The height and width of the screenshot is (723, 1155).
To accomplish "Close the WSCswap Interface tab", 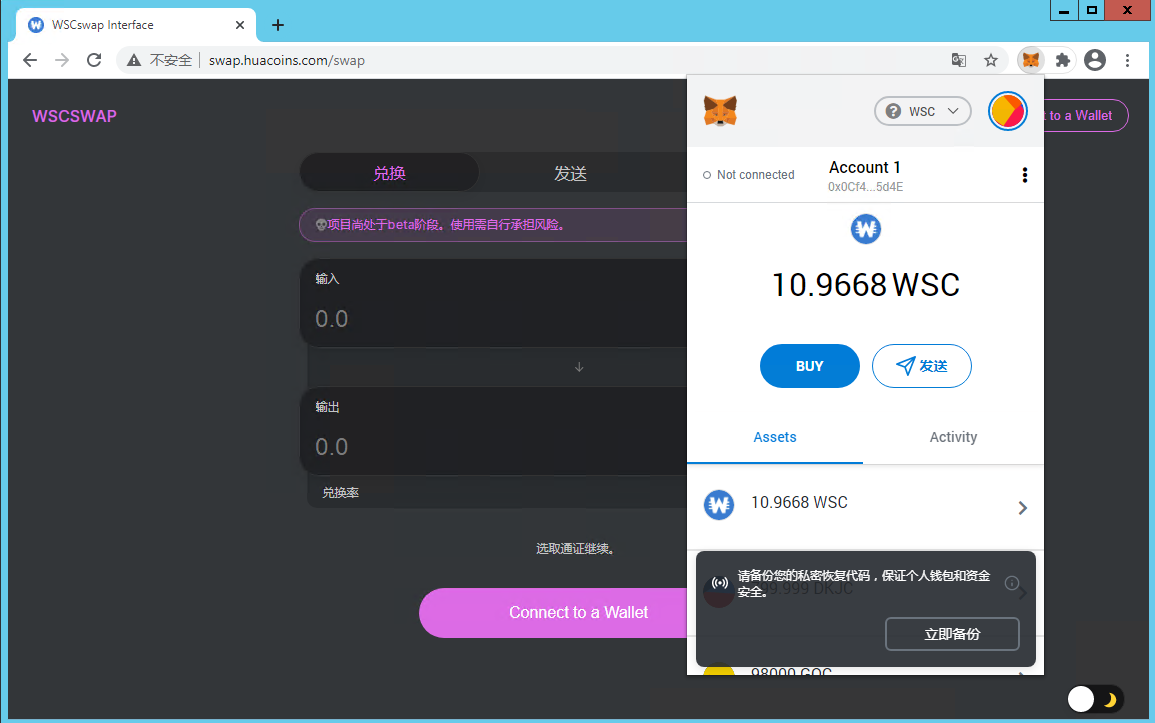I will pos(239,25).
